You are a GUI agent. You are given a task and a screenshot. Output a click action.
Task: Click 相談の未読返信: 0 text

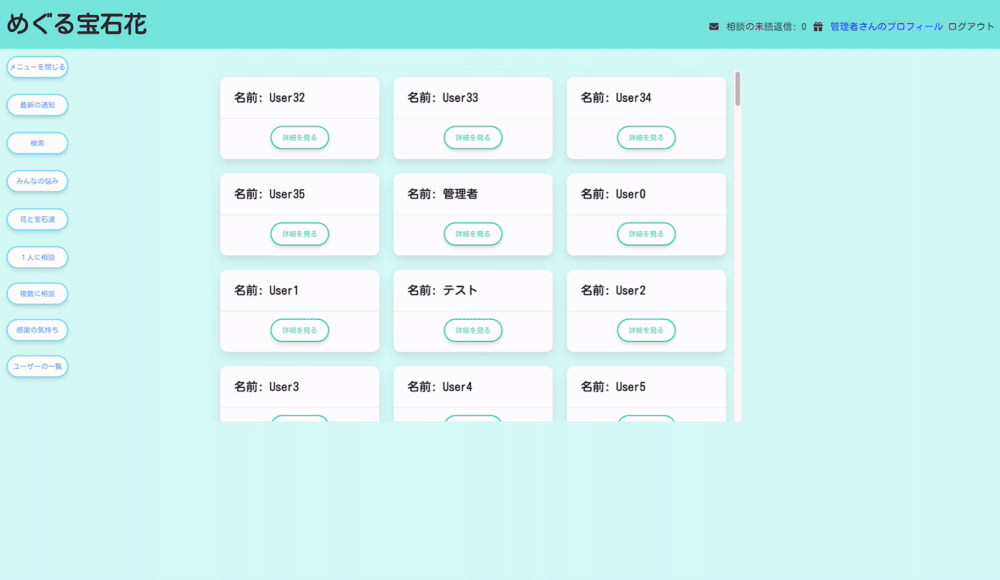(766, 27)
